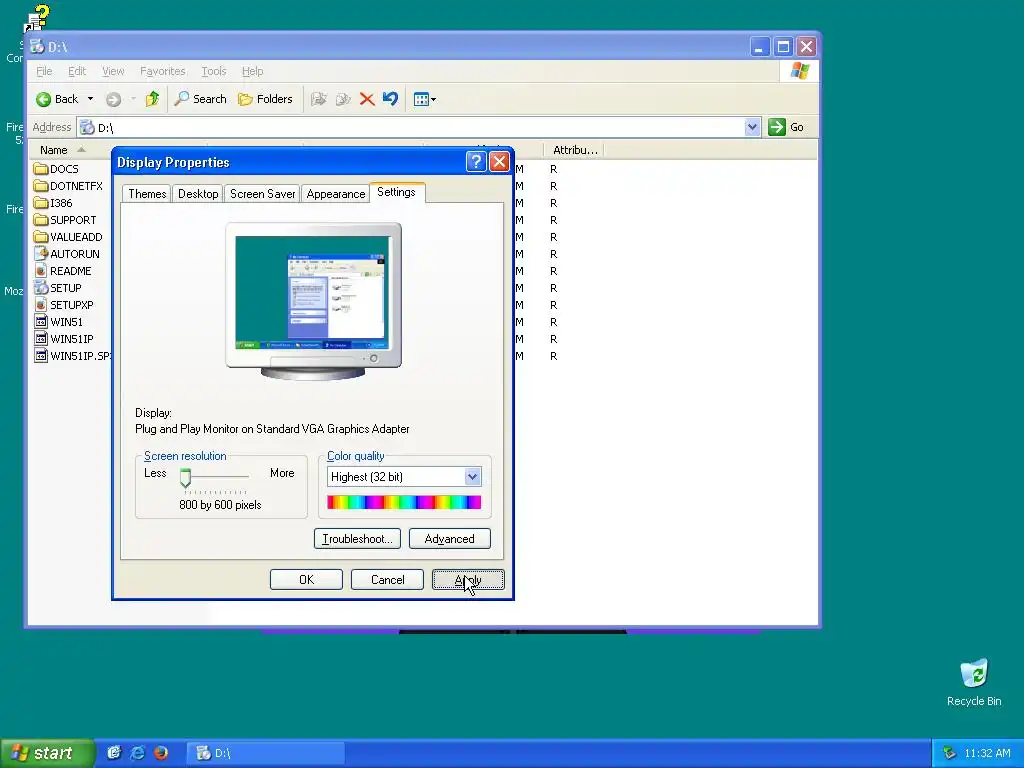This screenshot has width=1024, height=768.
Task: Select the SUPPORT folder
Action: coord(65,220)
